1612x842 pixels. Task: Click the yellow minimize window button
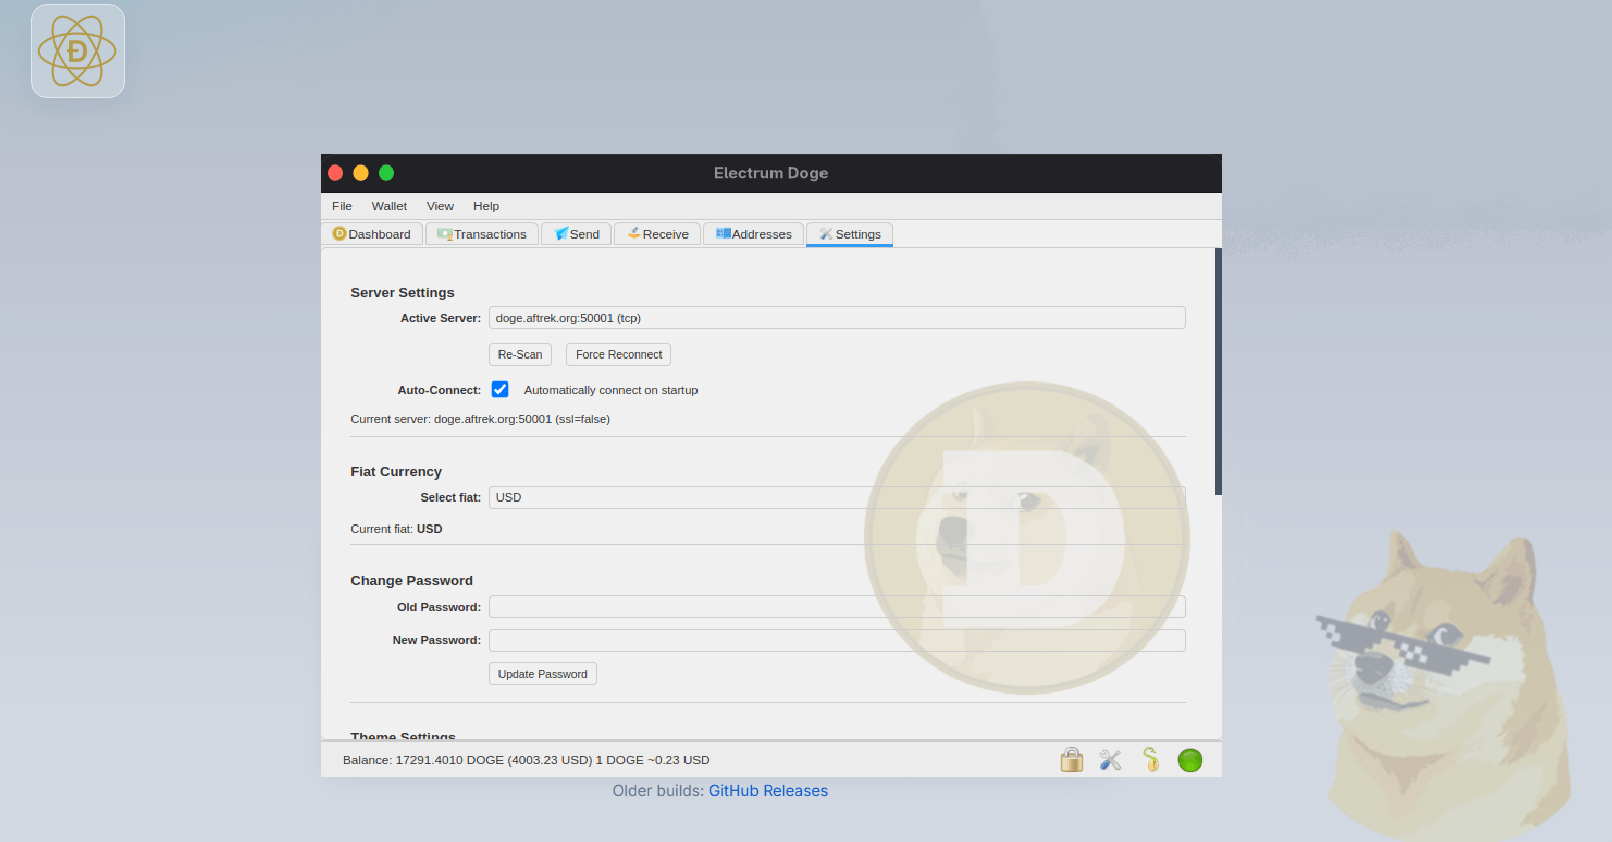tap(361, 173)
